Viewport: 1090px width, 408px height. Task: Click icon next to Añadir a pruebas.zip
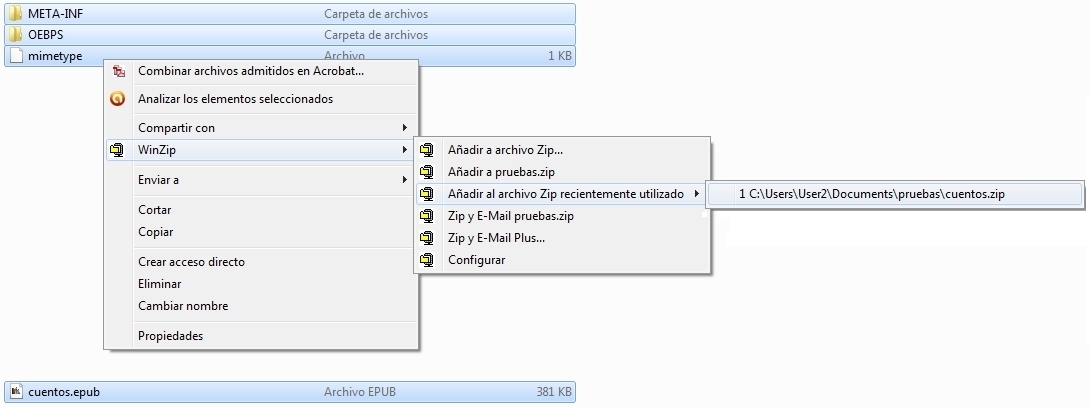(x=427, y=172)
